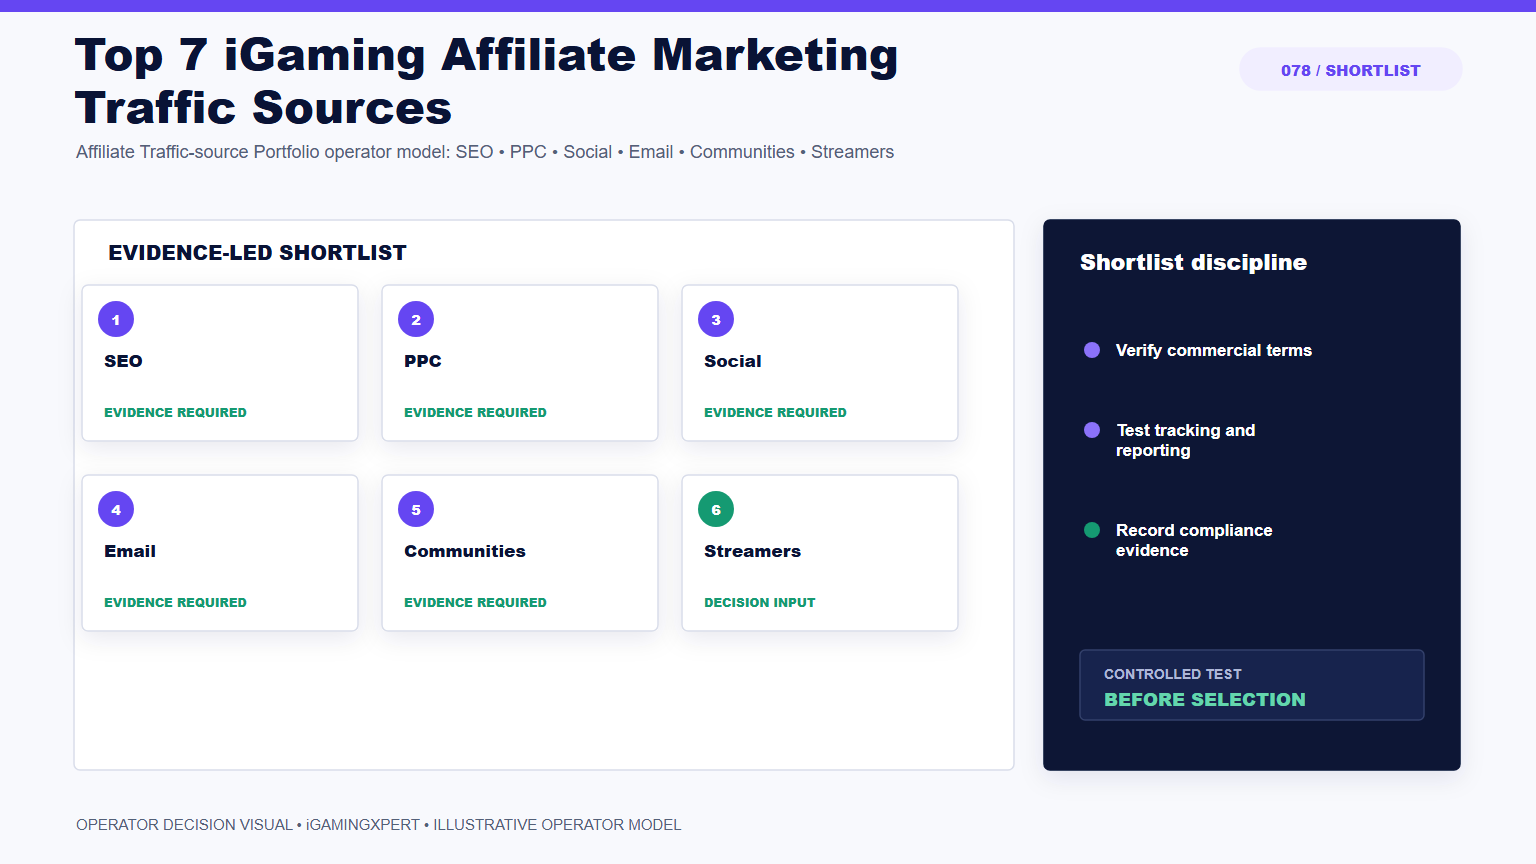The width and height of the screenshot is (1536, 864).
Task: Click the Verify commercial terms text
Action: [1214, 350]
